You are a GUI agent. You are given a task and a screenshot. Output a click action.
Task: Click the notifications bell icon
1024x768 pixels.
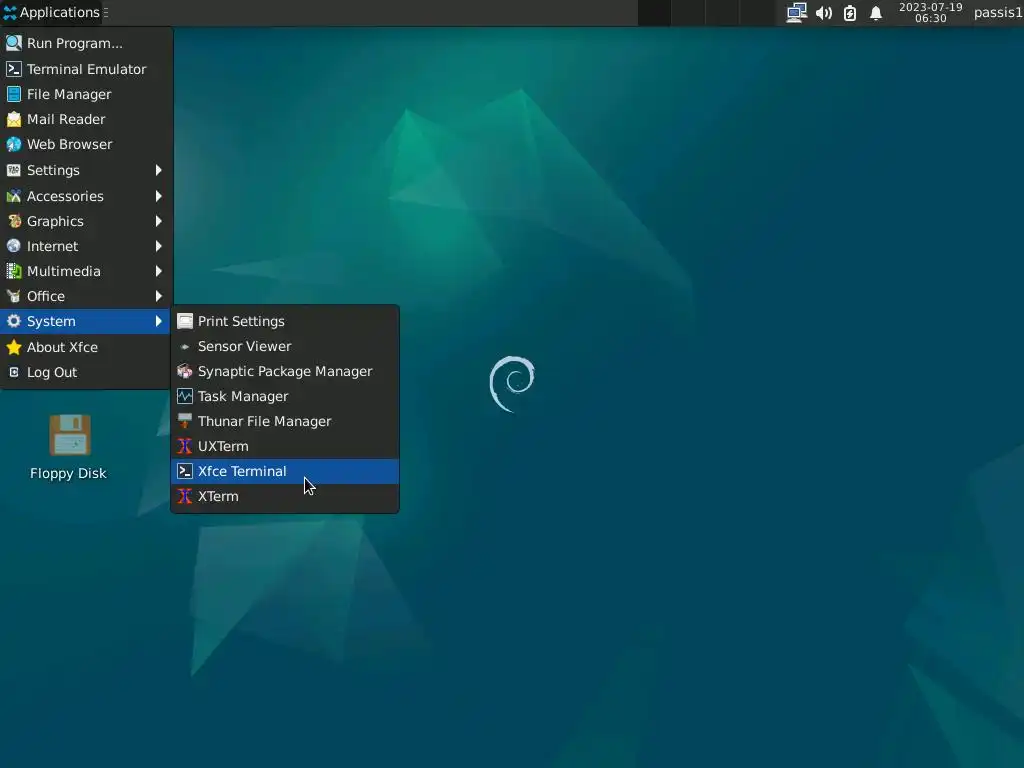[x=876, y=13]
